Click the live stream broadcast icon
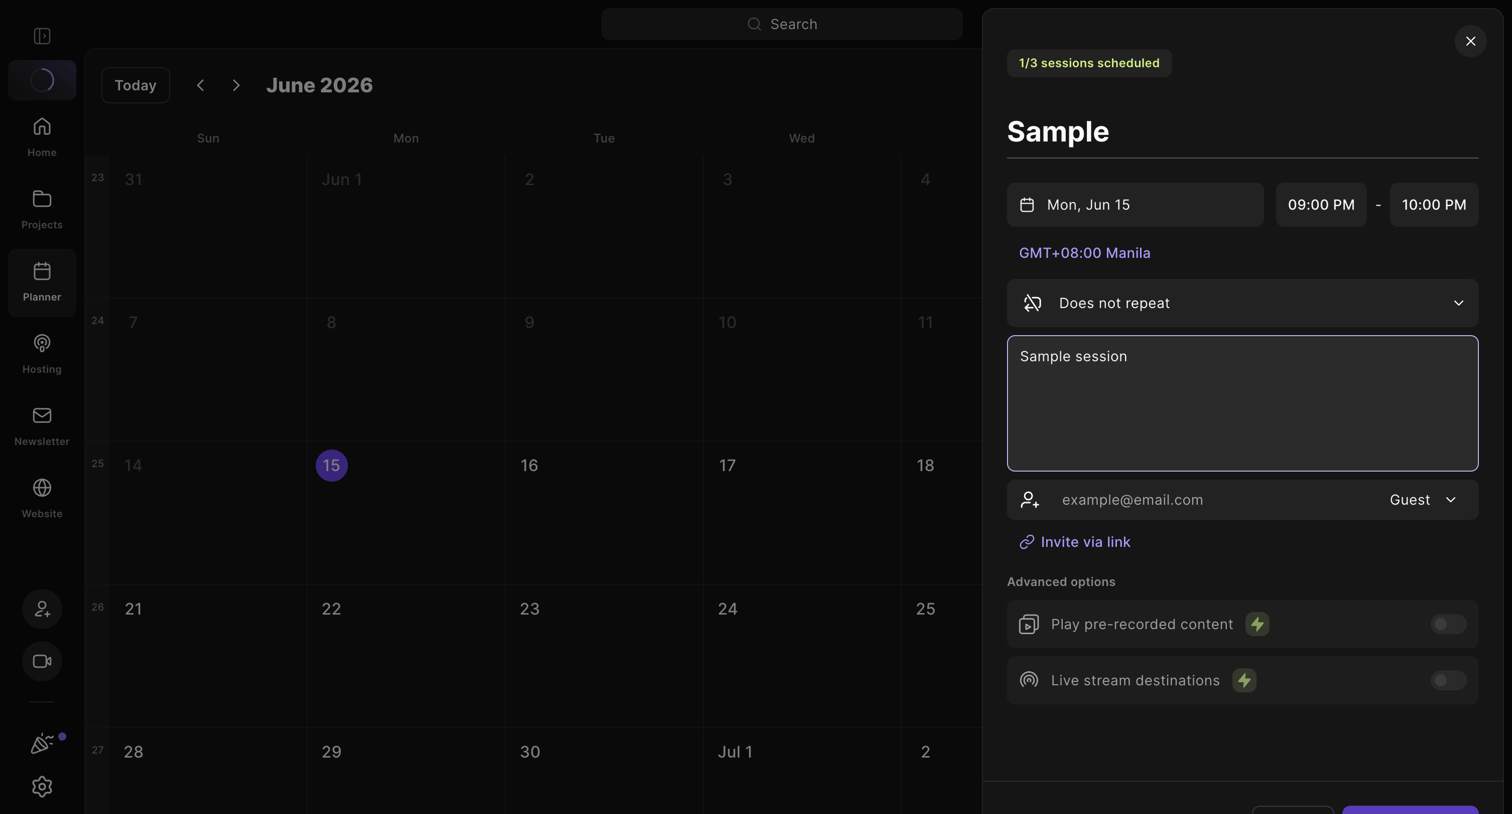Viewport: 1512px width, 814px height. 1028,680
